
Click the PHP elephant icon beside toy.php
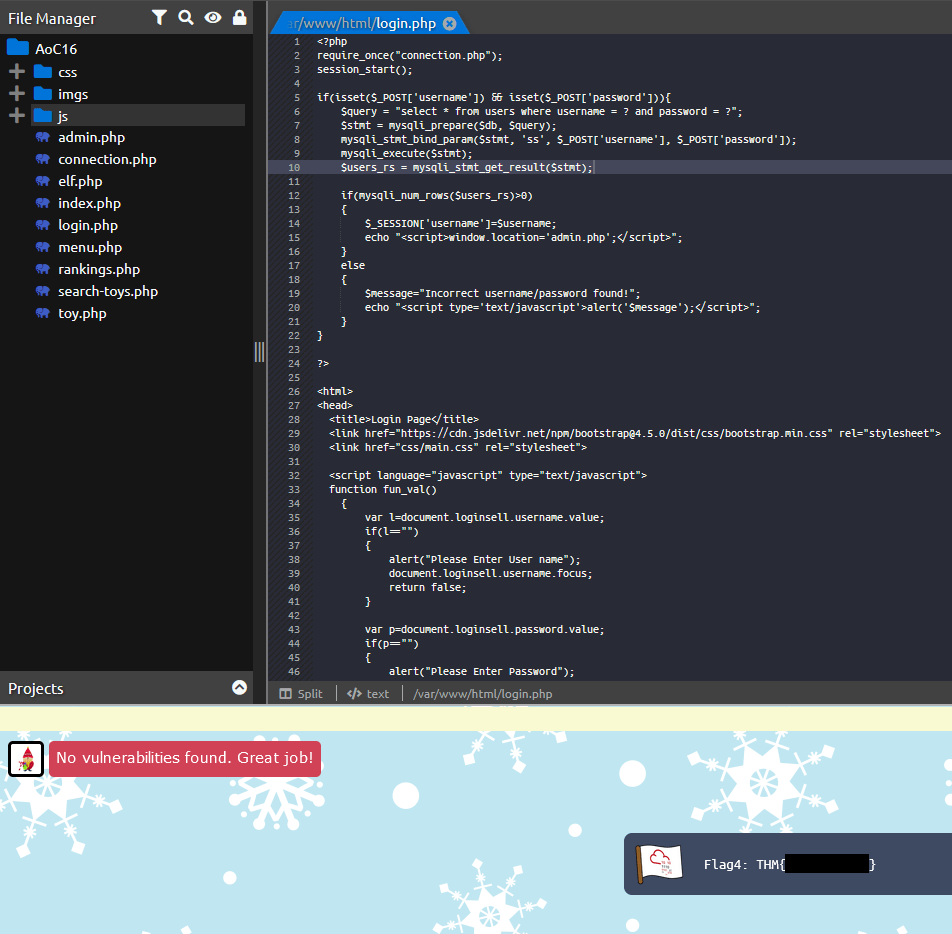pos(42,313)
